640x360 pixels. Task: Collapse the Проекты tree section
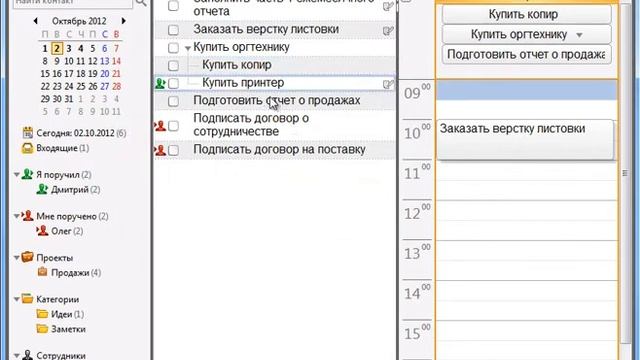point(17,258)
